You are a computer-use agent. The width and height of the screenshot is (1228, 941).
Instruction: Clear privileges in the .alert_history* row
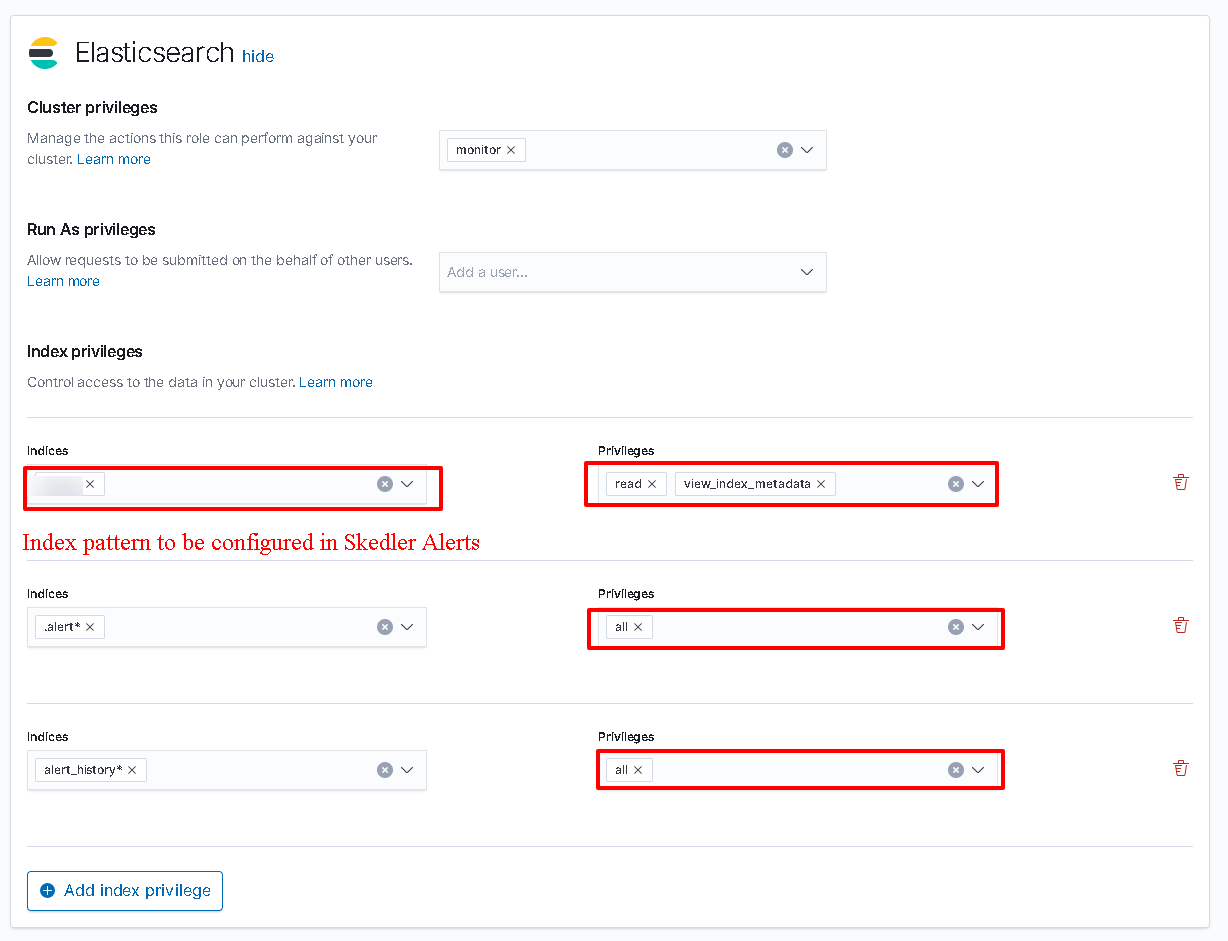(x=956, y=770)
